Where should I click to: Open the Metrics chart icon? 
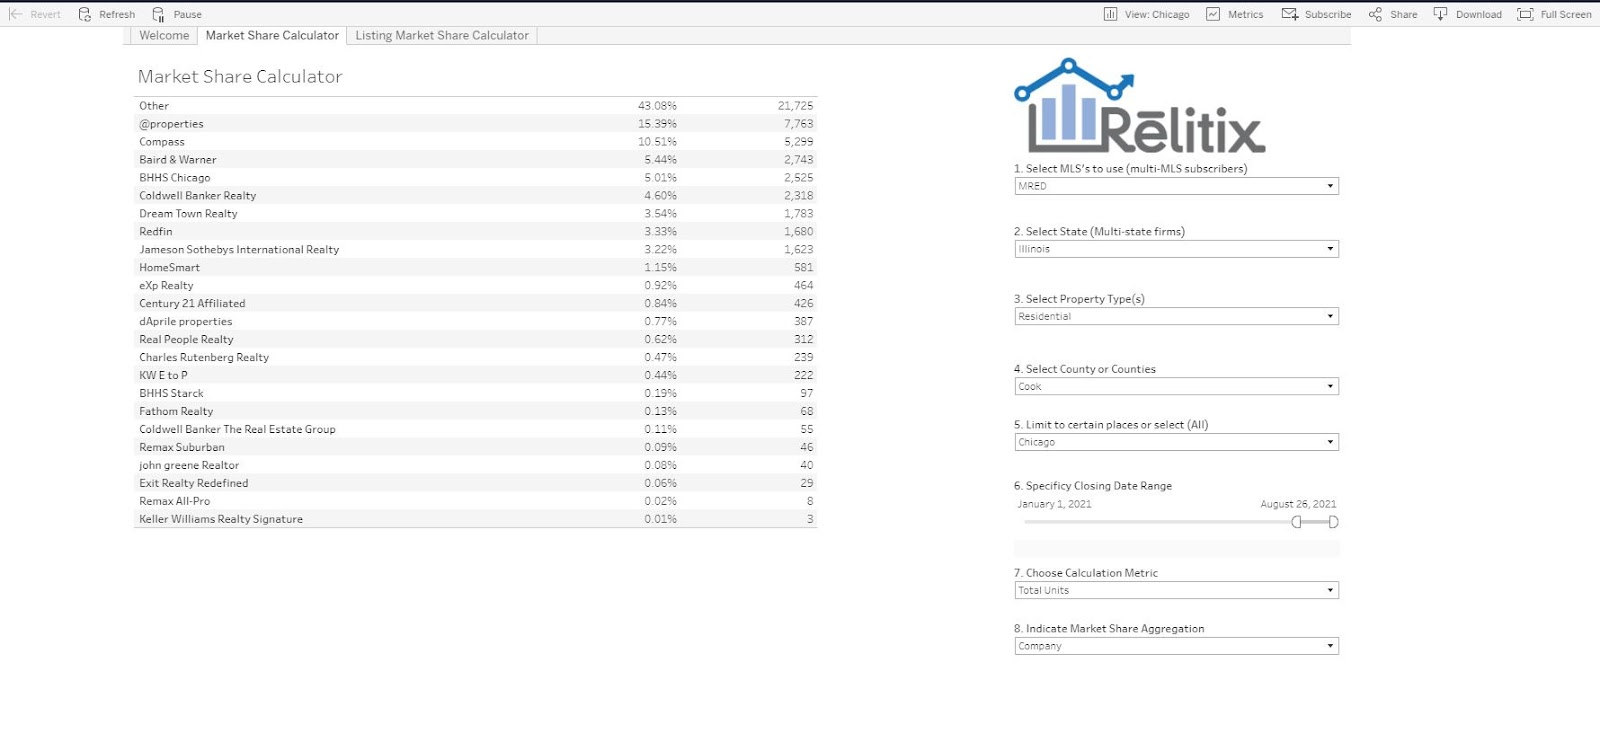pos(1213,14)
